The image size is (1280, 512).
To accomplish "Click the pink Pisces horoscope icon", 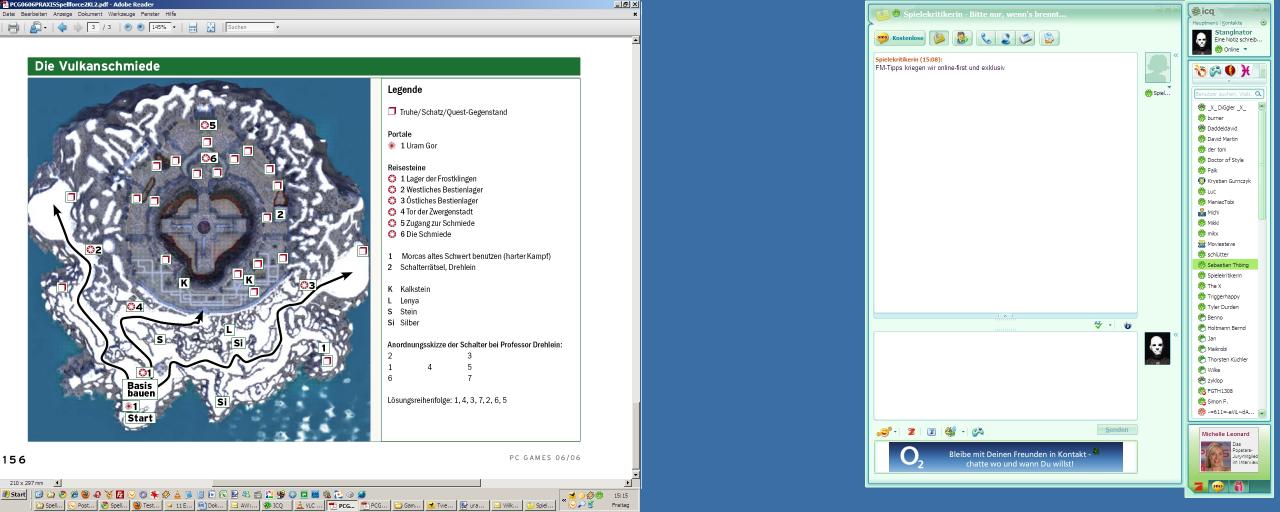I will click(1245, 71).
